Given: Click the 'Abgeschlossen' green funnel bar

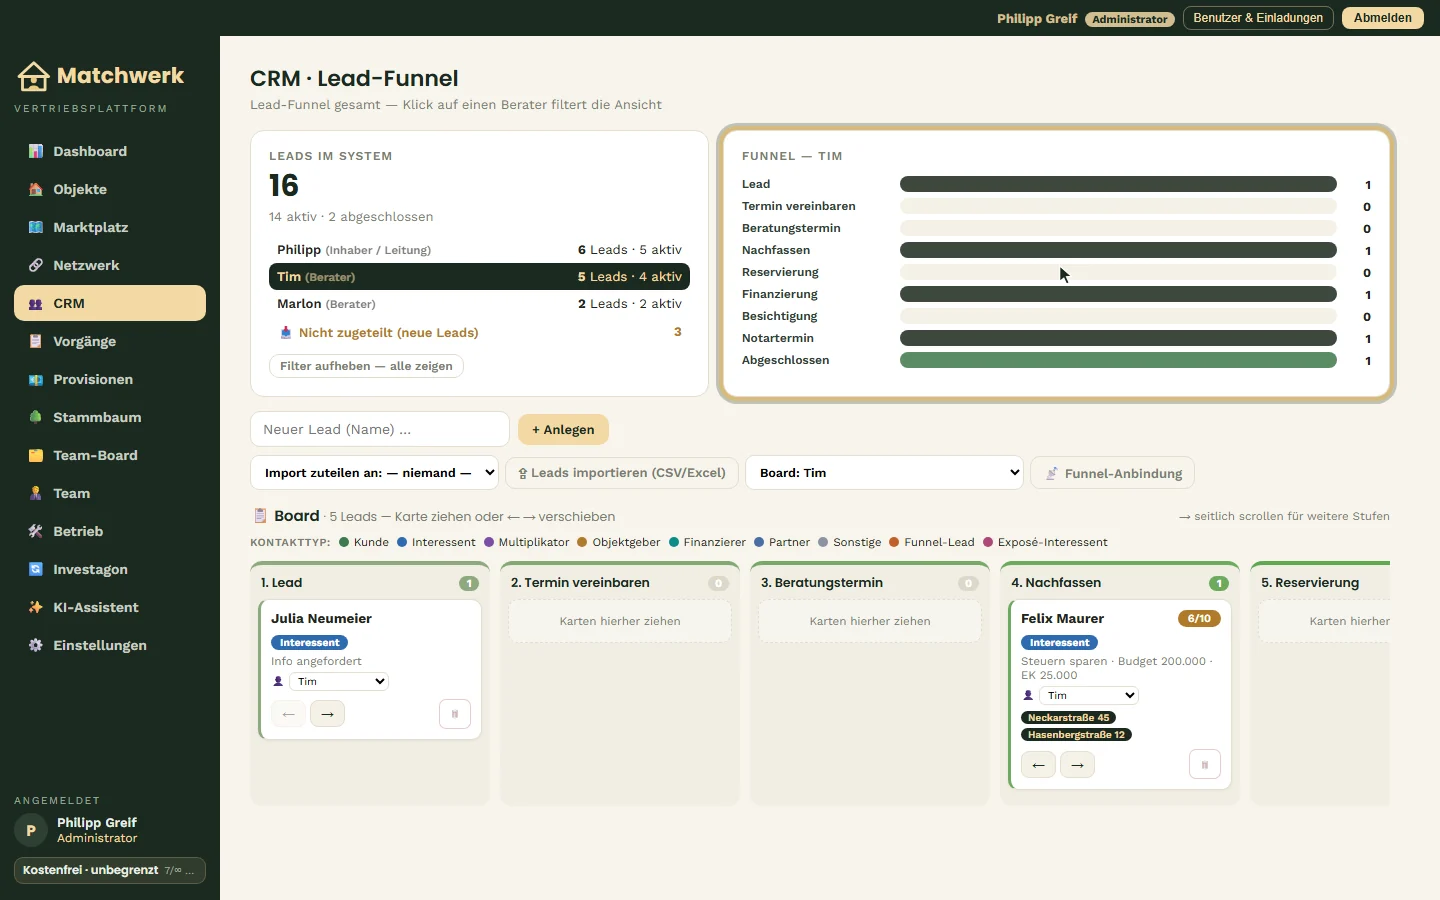Looking at the screenshot, I should (1118, 360).
